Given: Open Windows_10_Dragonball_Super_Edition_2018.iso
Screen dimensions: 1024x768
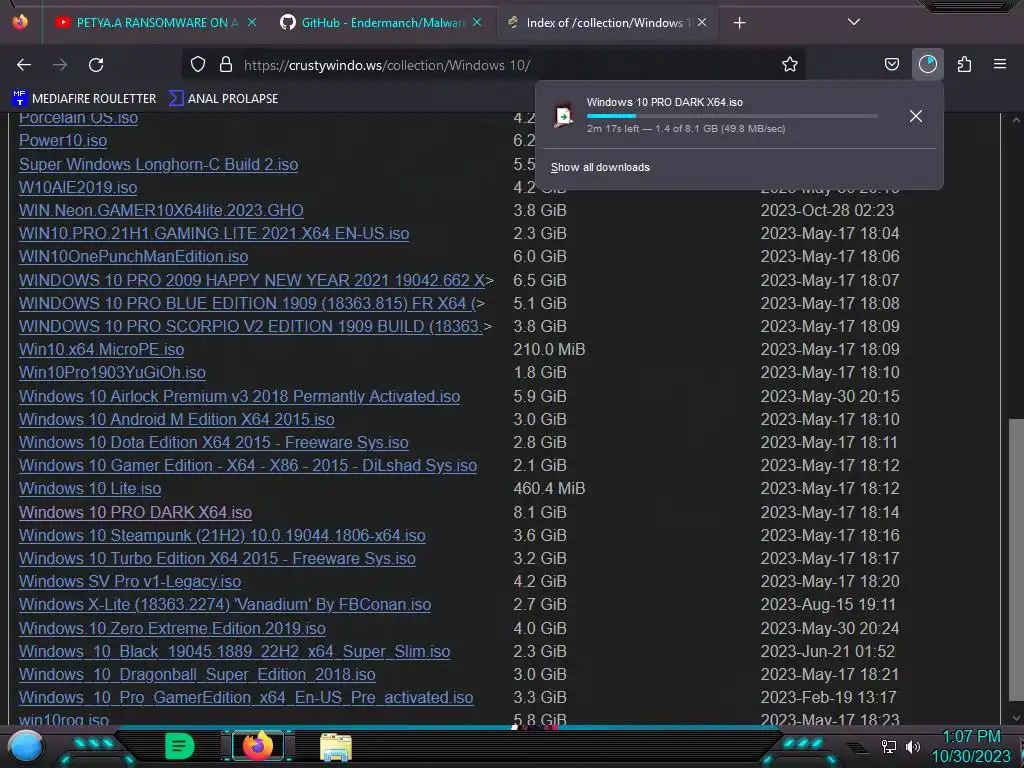Looking at the screenshot, I should tap(197, 674).
